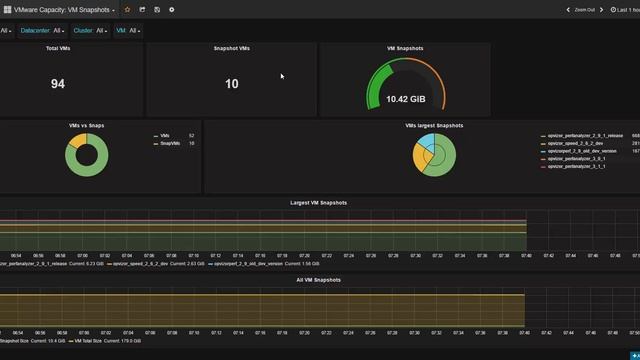Click yellow color swatch of SnapVMs legend

click(x=156, y=144)
